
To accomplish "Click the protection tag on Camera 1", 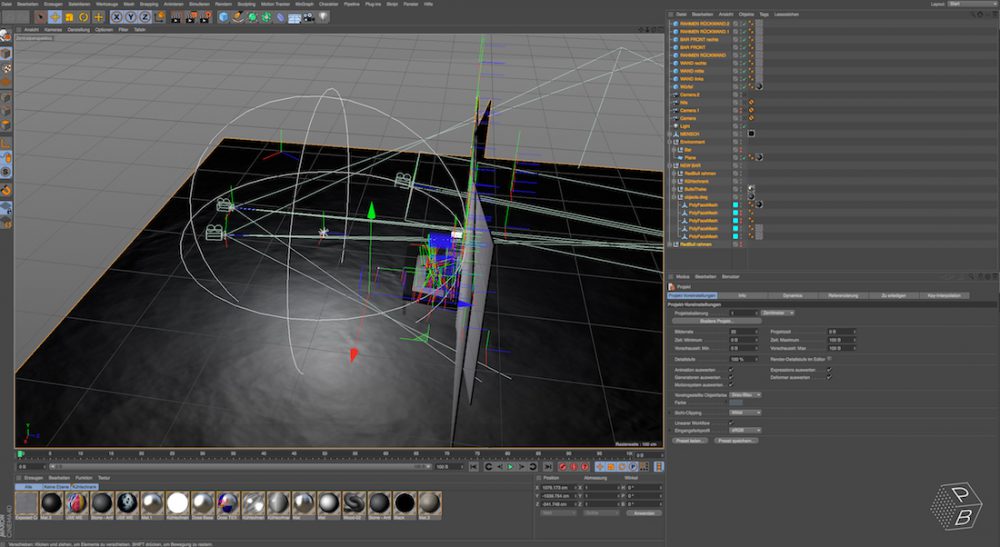I will click(x=751, y=110).
